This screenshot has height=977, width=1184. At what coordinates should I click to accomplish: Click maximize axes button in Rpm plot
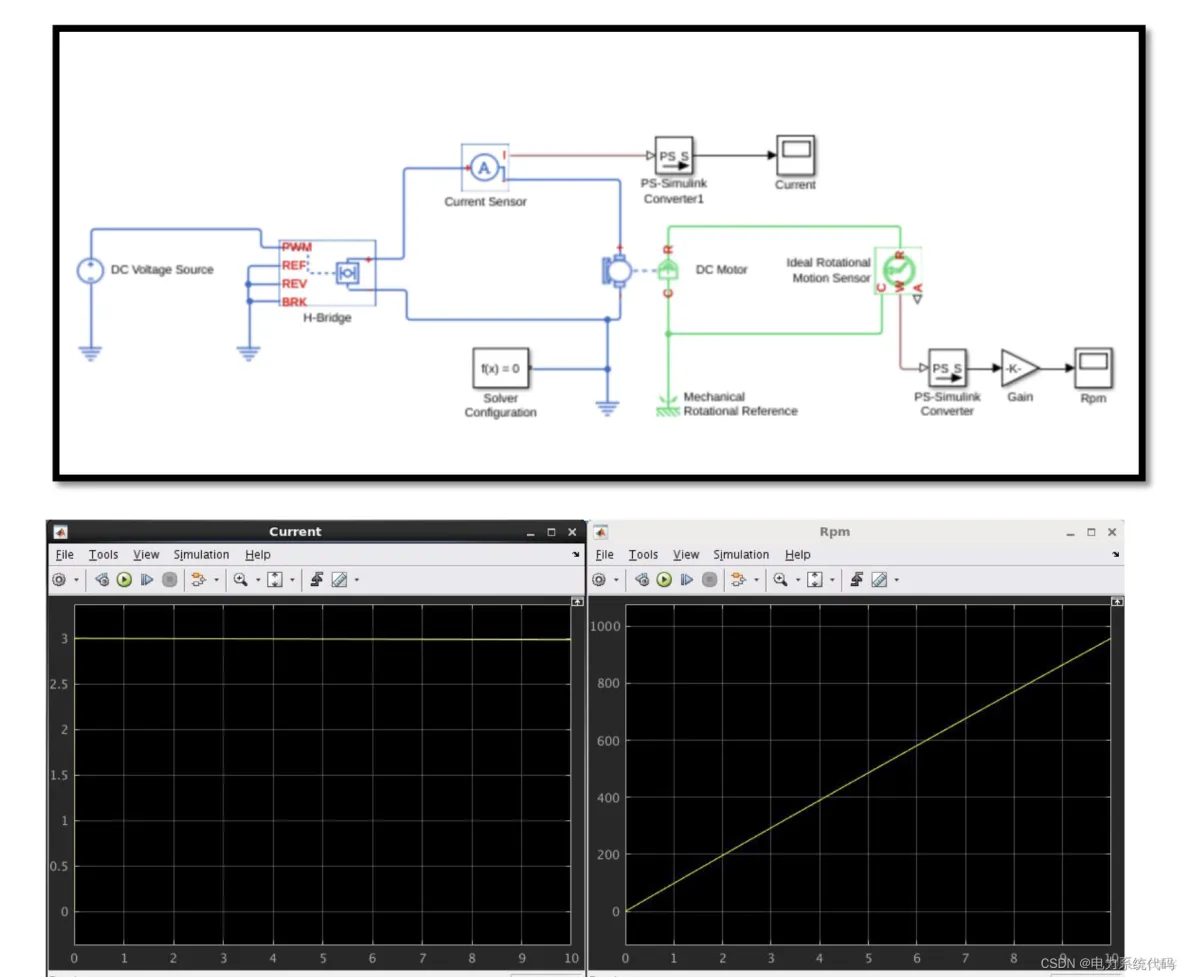pyautogui.click(x=1118, y=602)
